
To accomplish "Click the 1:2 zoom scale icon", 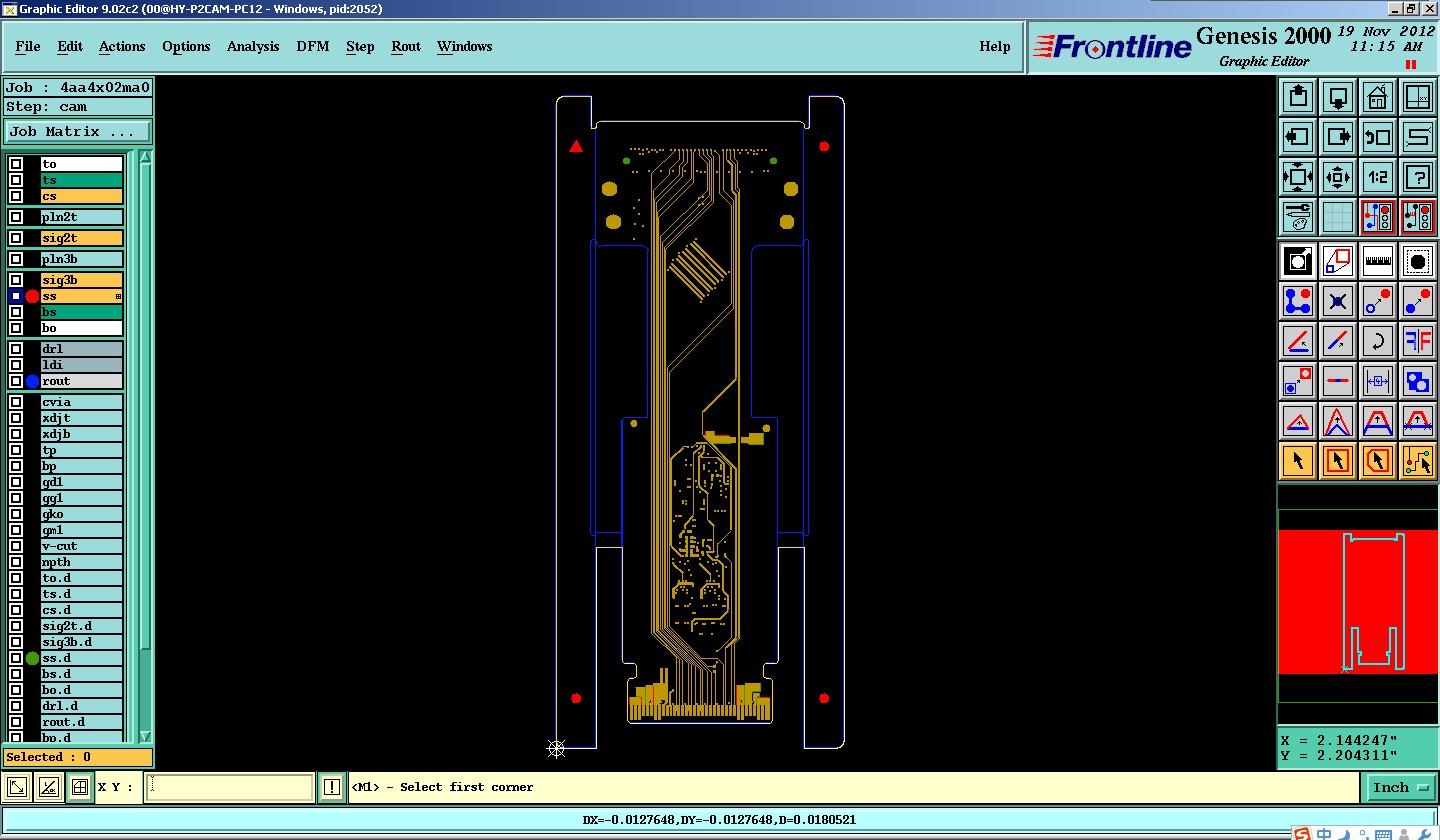I will [1378, 177].
